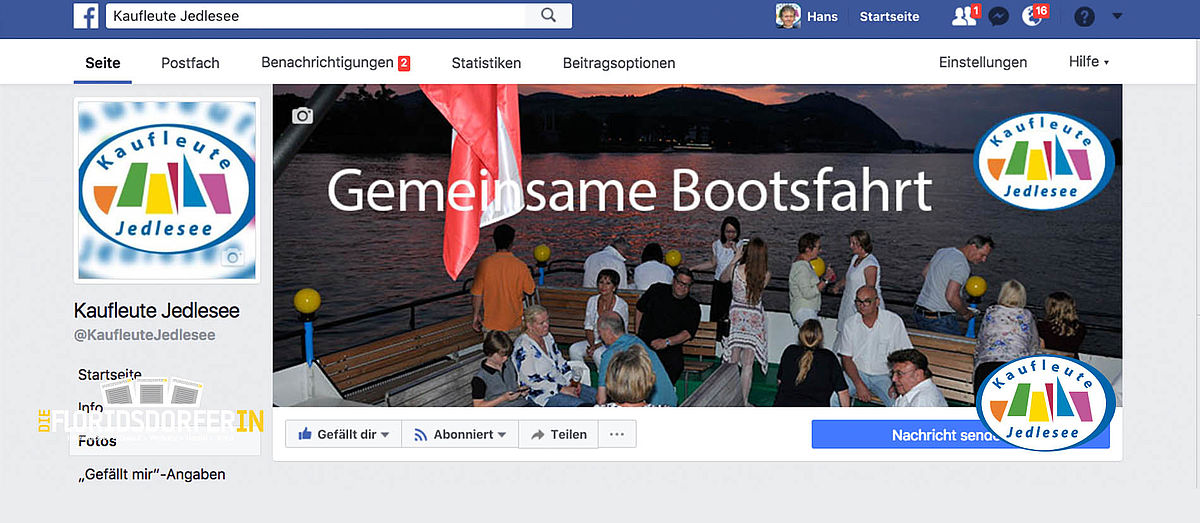The image size is (1200, 523).
Task: Open „Gefällt mir“-Angaben sidebar item
Action: click(152, 474)
